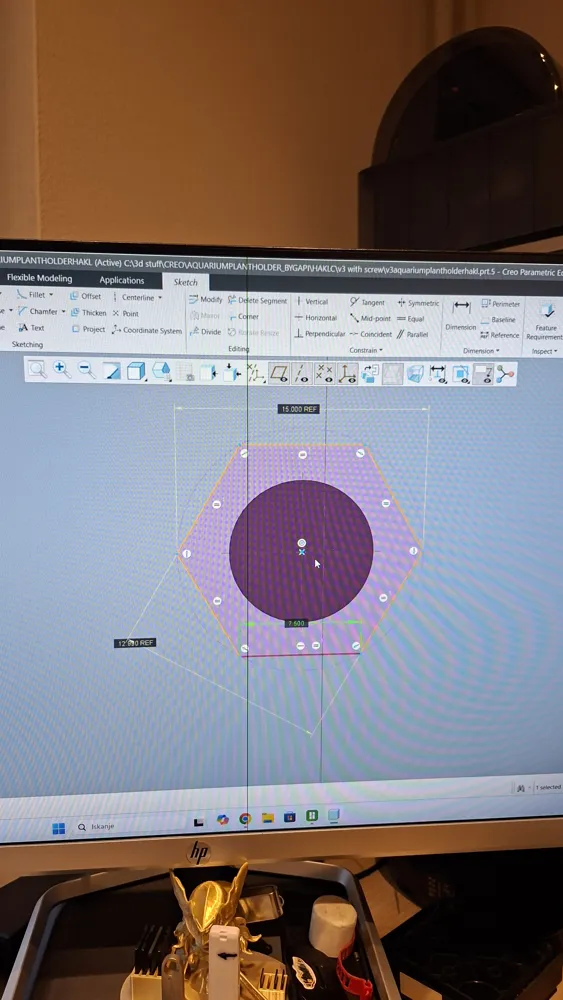Select the Text sketch tool
This screenshot has width=563, height=1000.
point(31,328)
